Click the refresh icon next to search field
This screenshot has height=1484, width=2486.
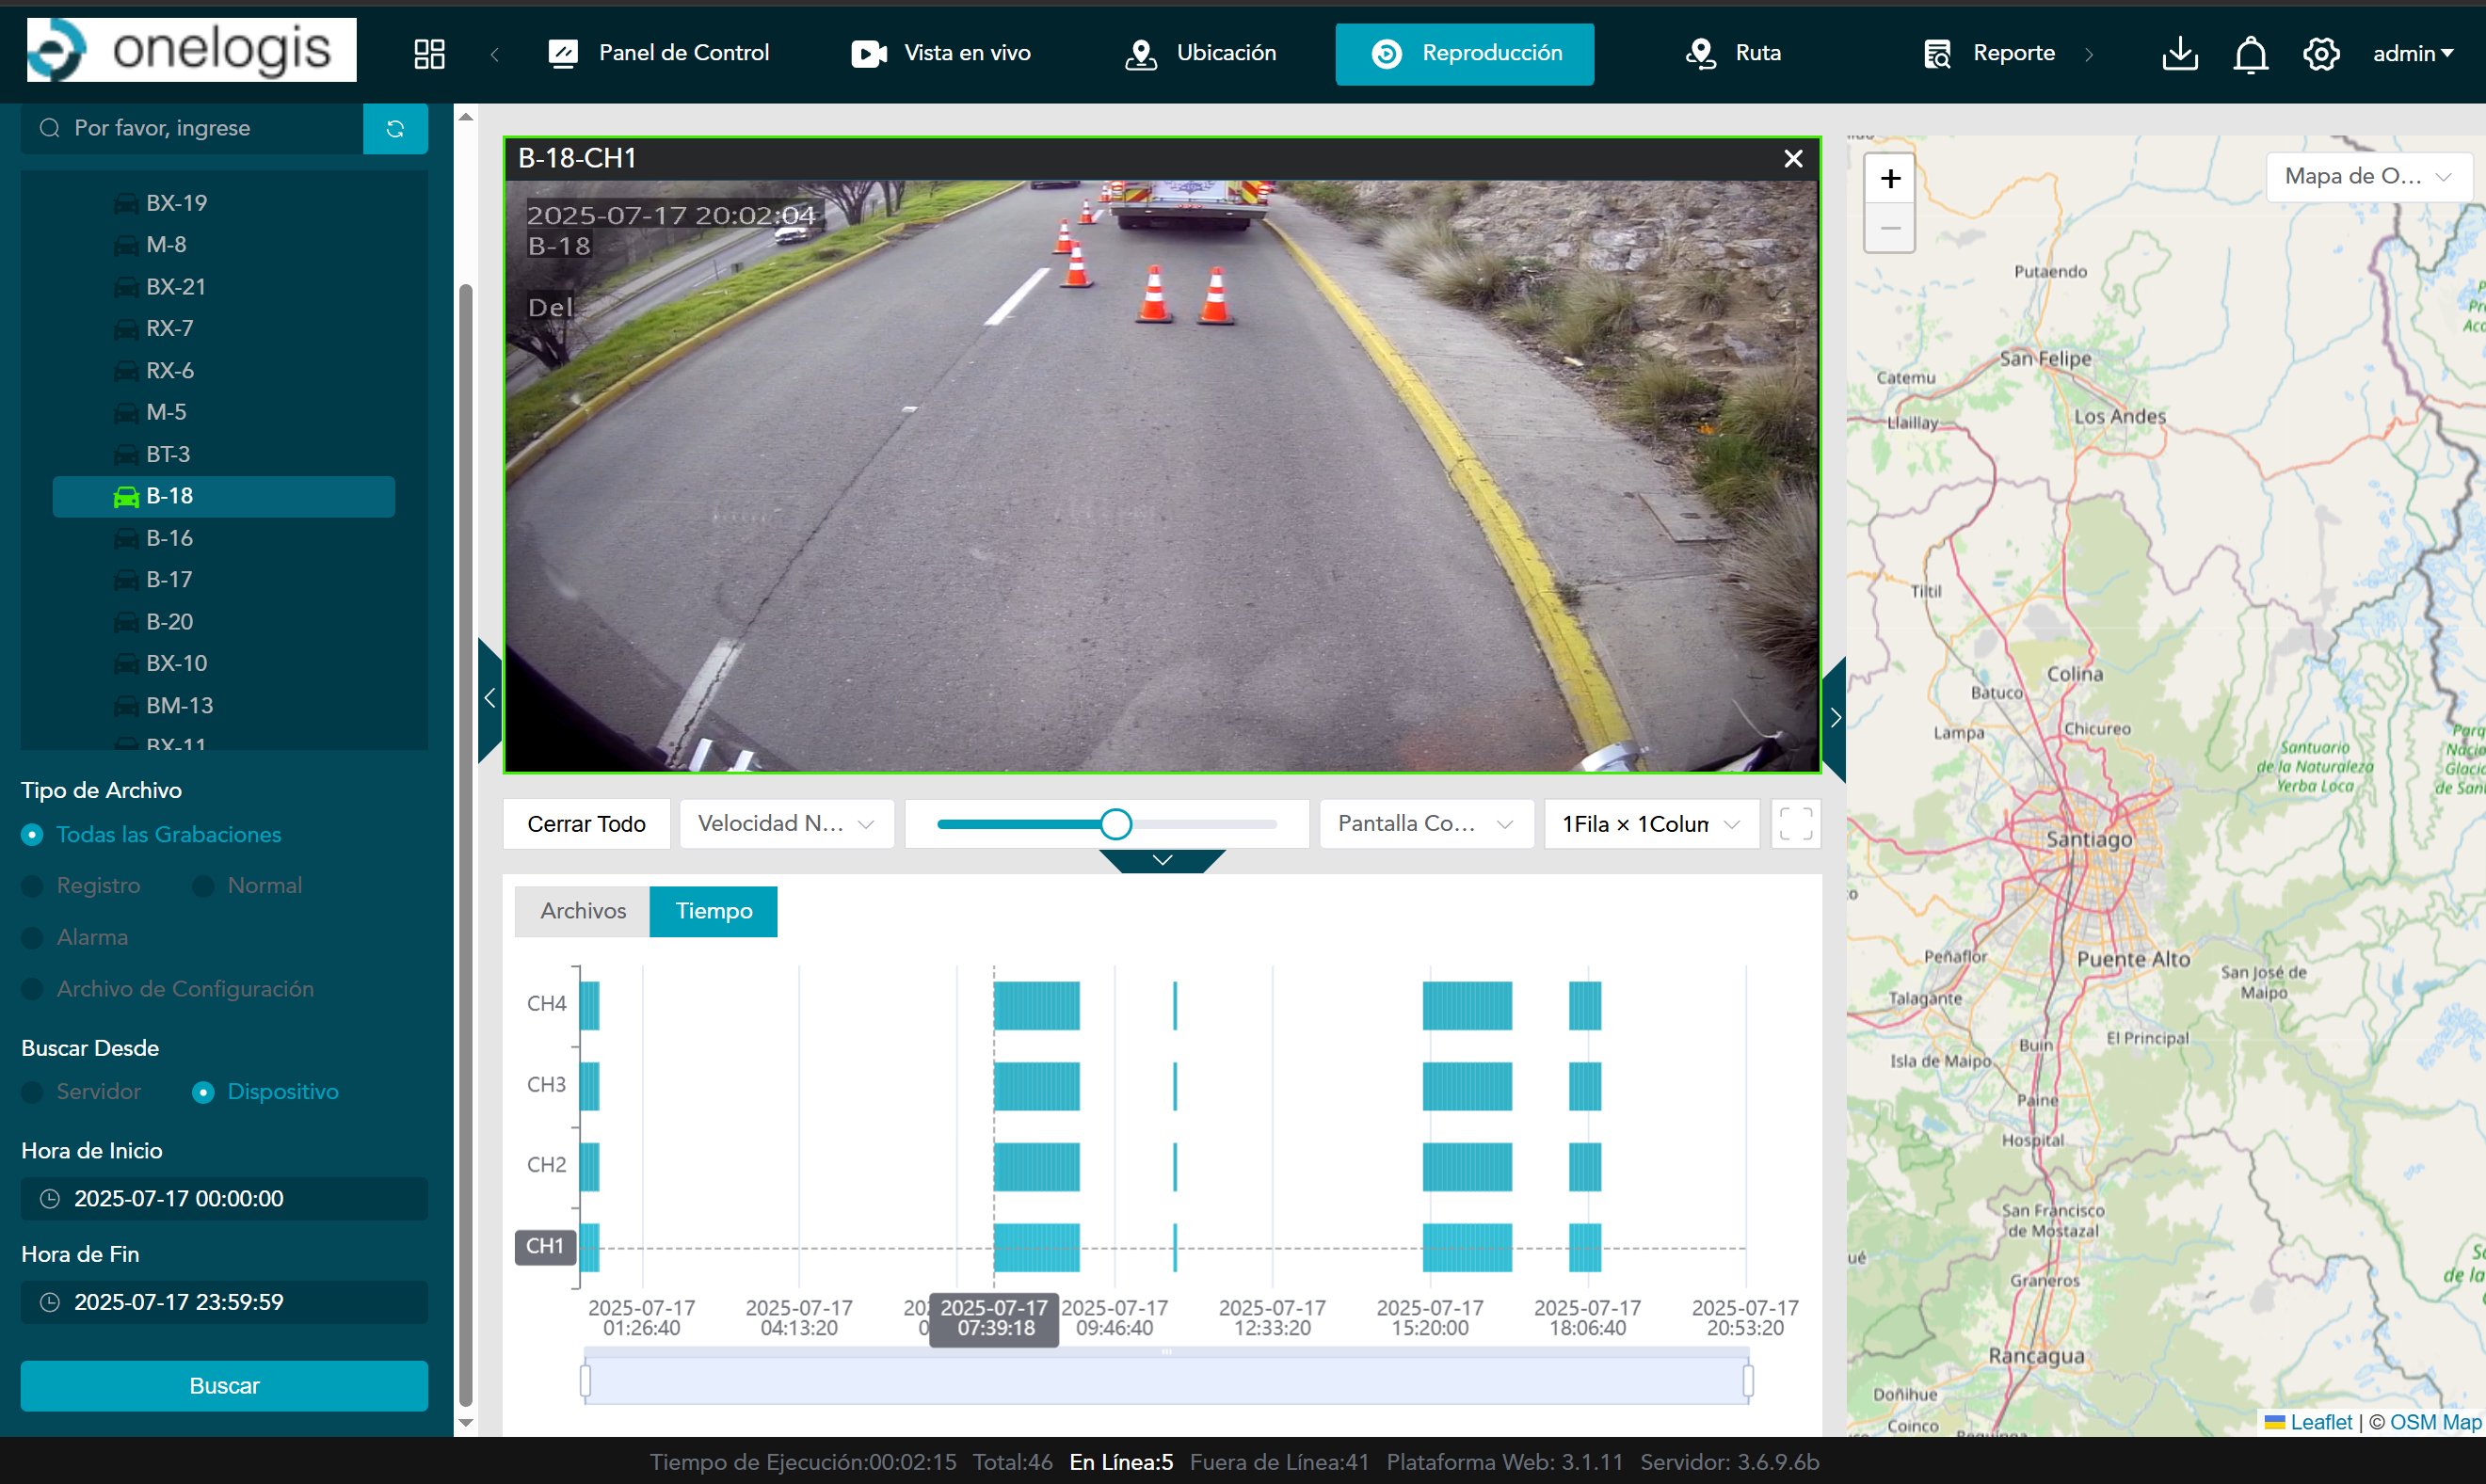[395, 128]
